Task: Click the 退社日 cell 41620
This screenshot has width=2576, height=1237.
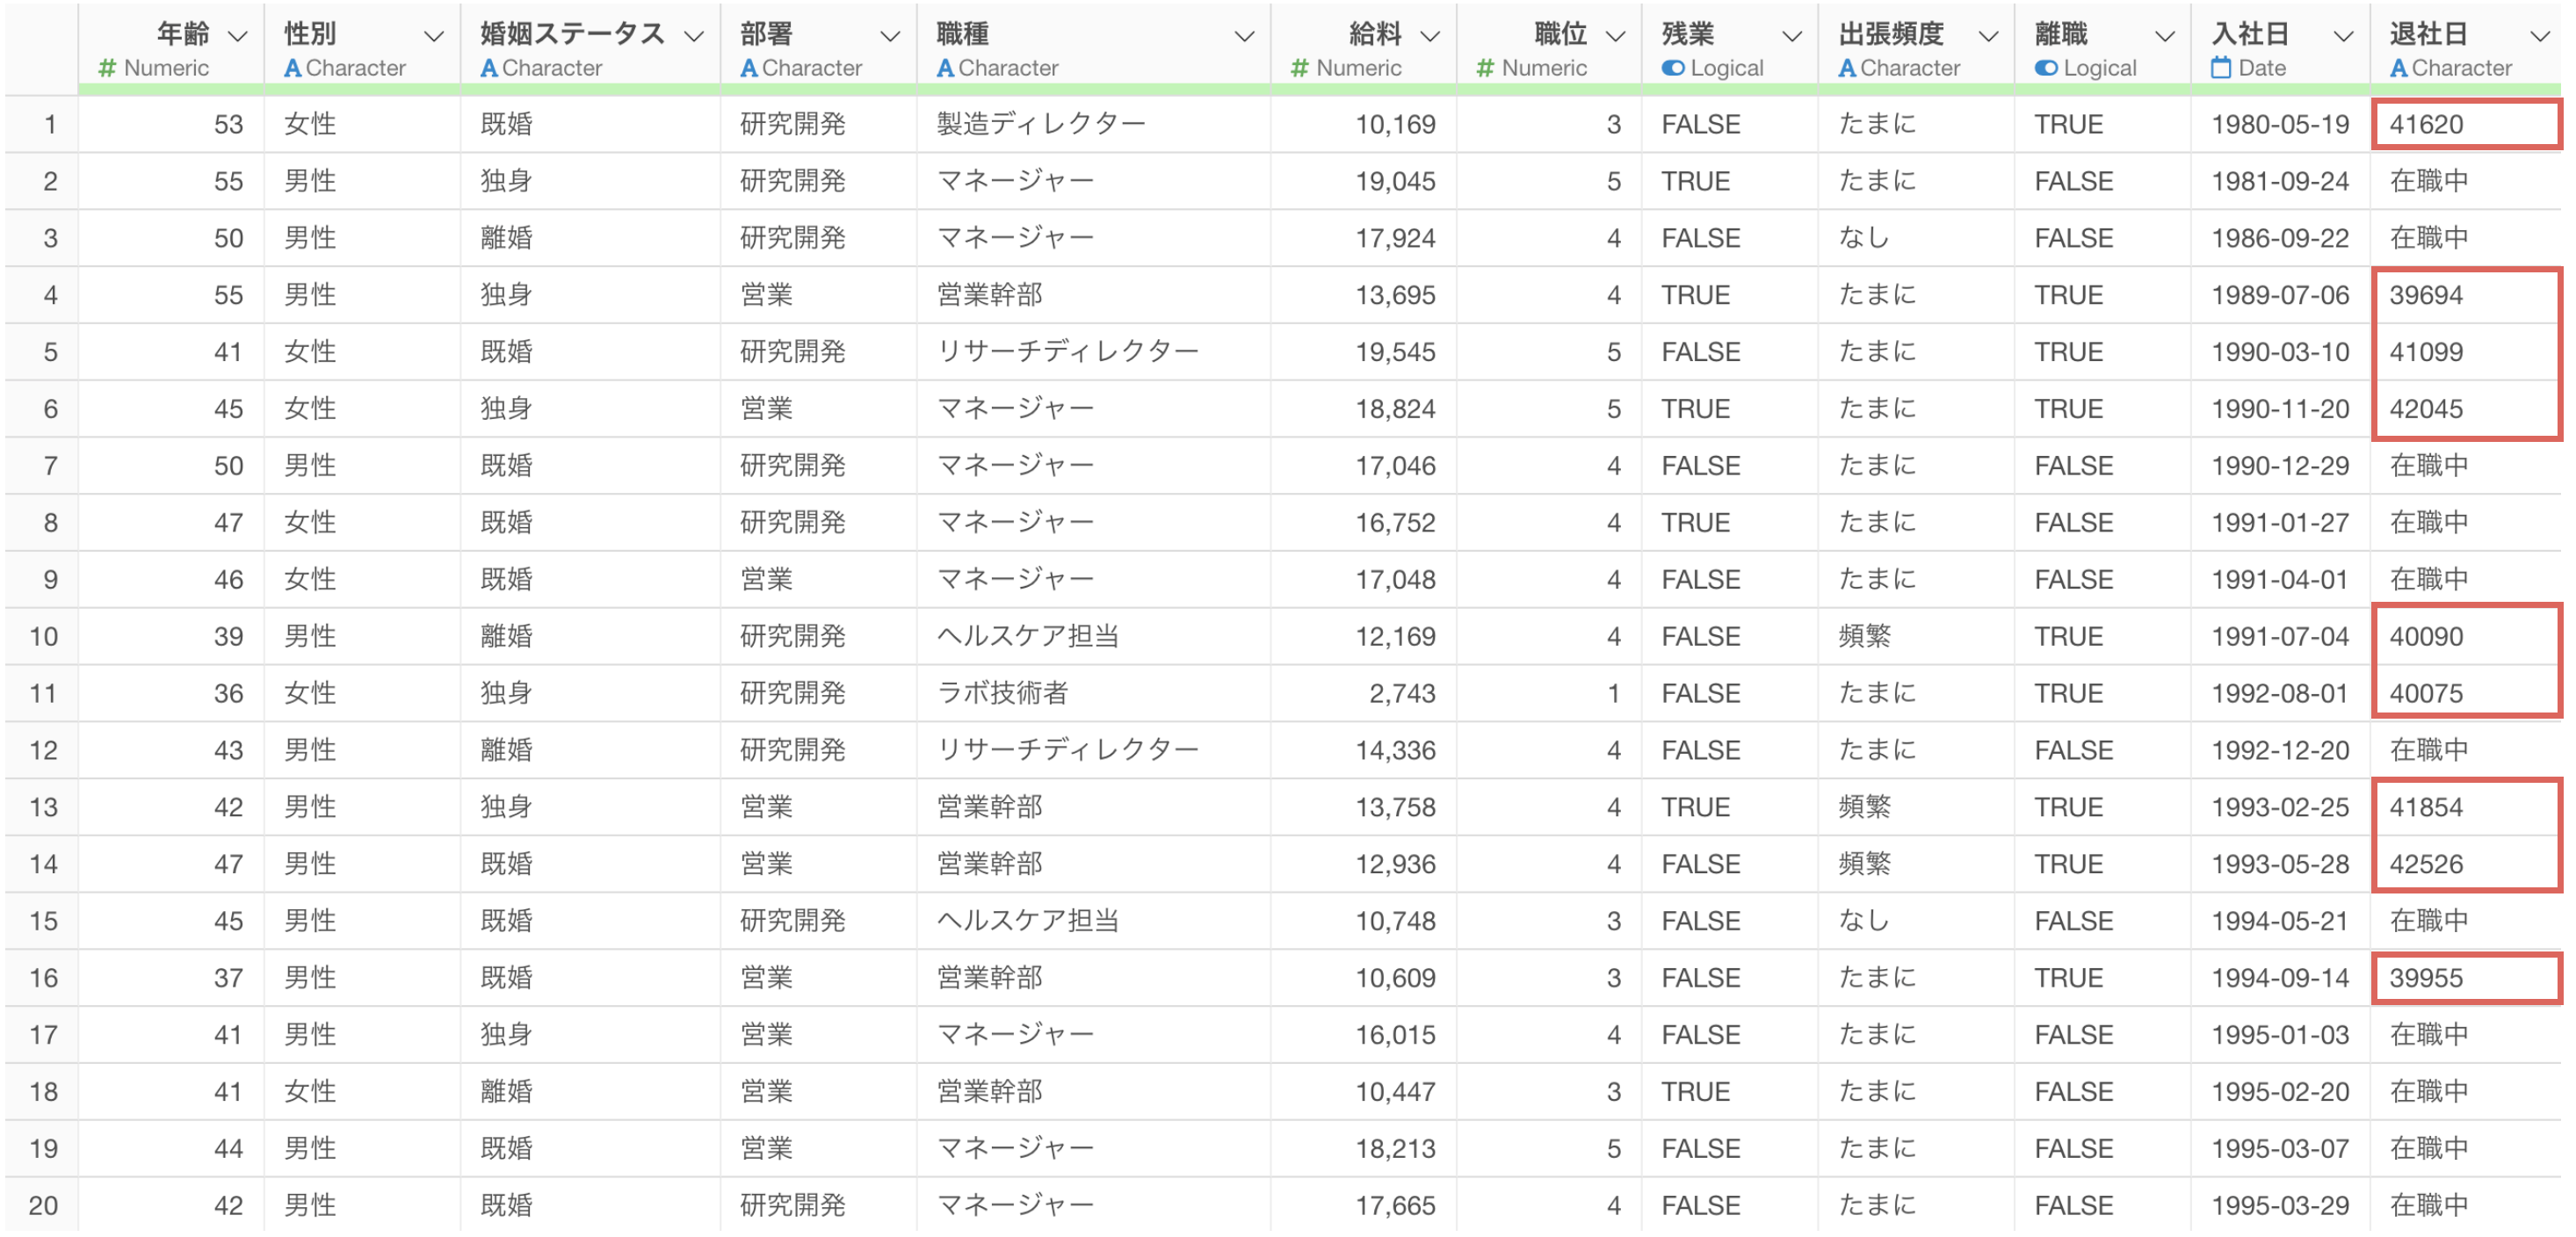Action: (2466, 124)
